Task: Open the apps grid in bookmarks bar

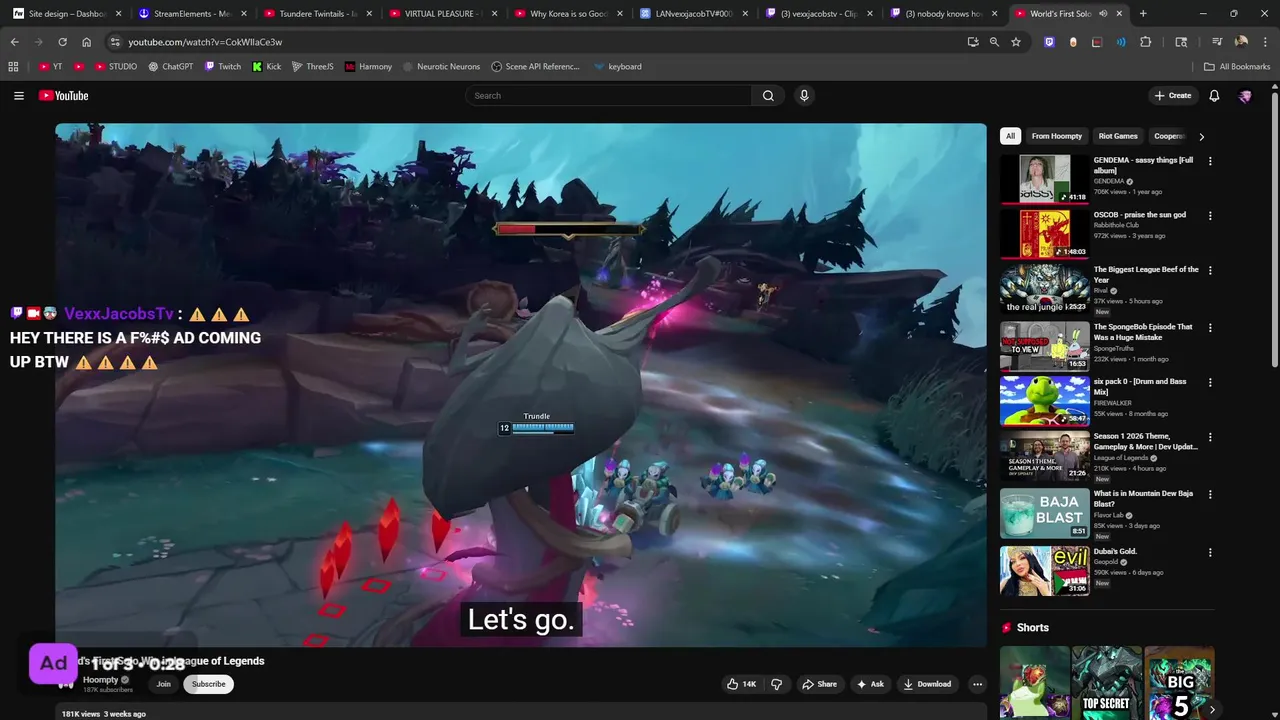Action: (x=13, y=66)
